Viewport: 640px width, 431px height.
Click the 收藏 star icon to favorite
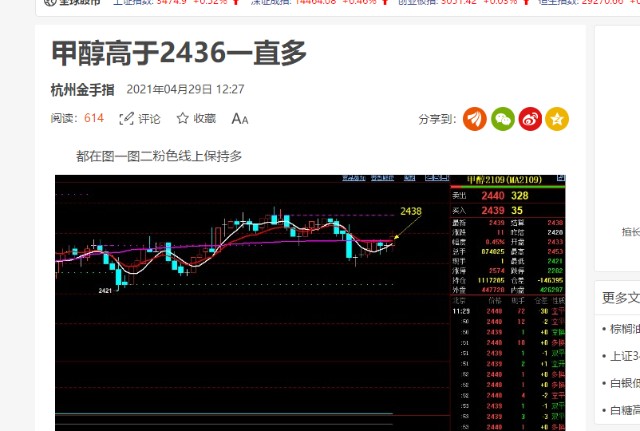(183, 119)
